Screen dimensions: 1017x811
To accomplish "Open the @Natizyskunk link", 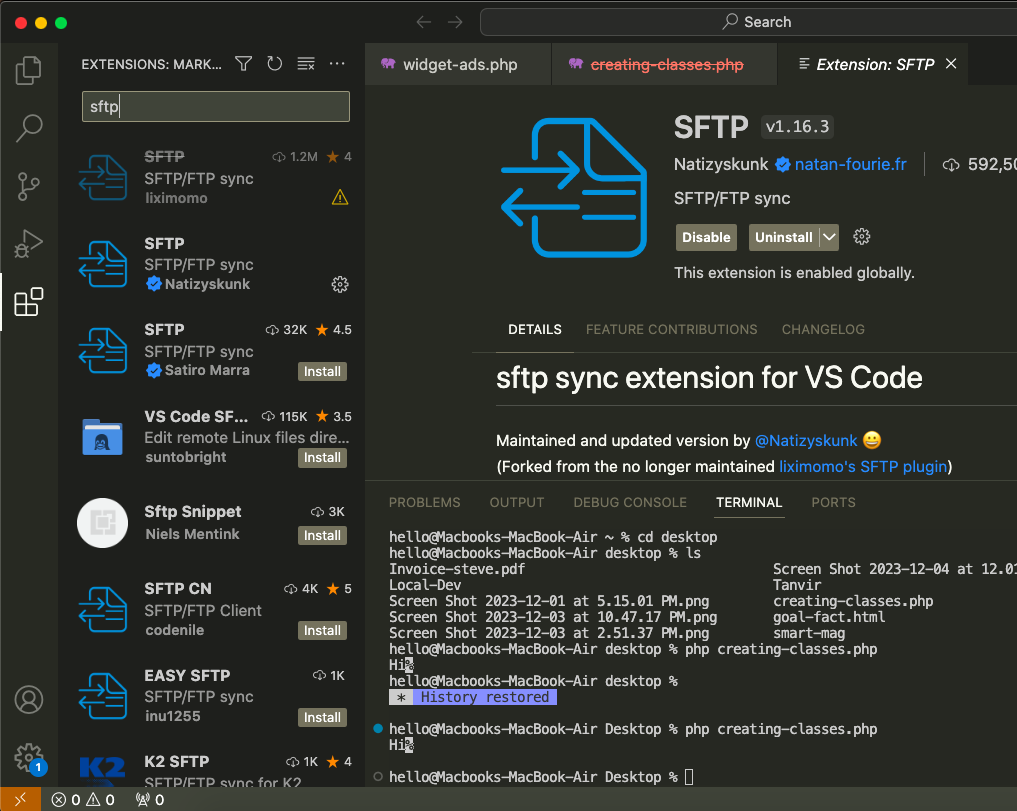I will click(x=806, y=441).
